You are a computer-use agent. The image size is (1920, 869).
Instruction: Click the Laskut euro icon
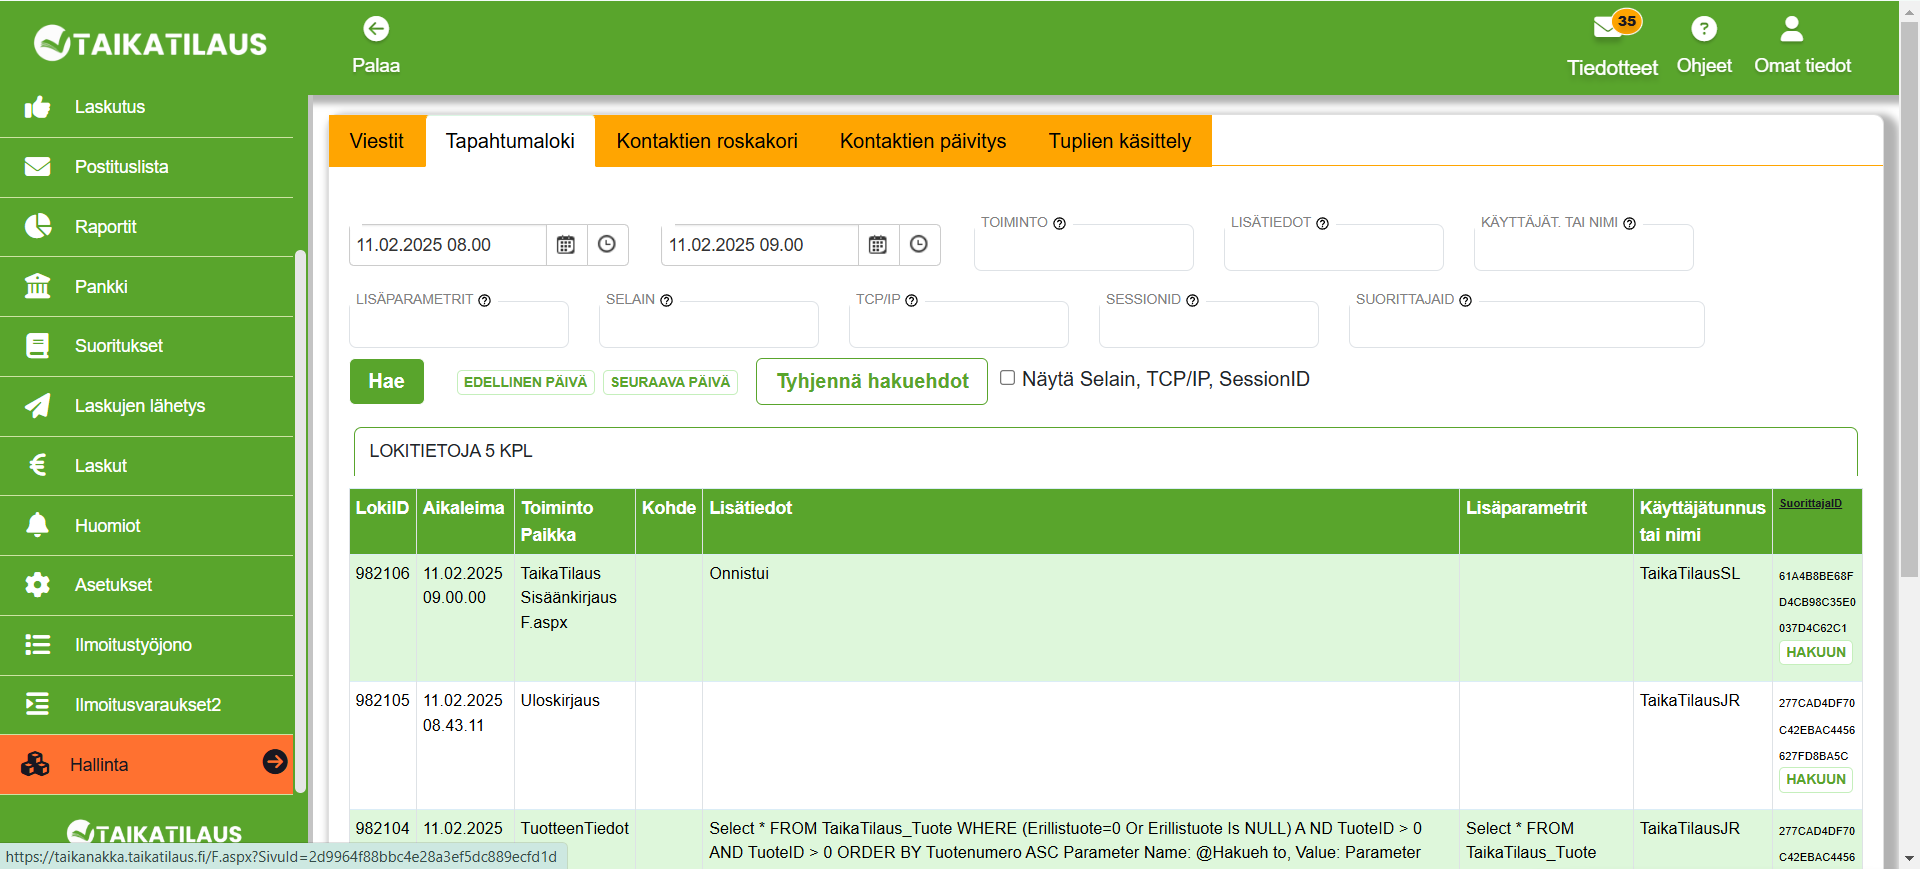37,465
